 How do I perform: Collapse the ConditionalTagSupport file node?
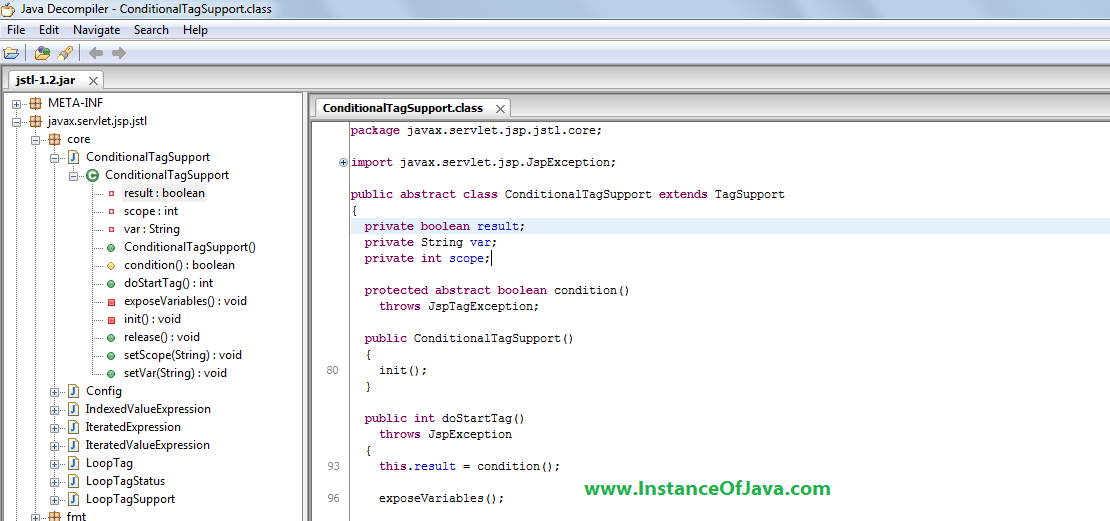click(x=55, y=158)
